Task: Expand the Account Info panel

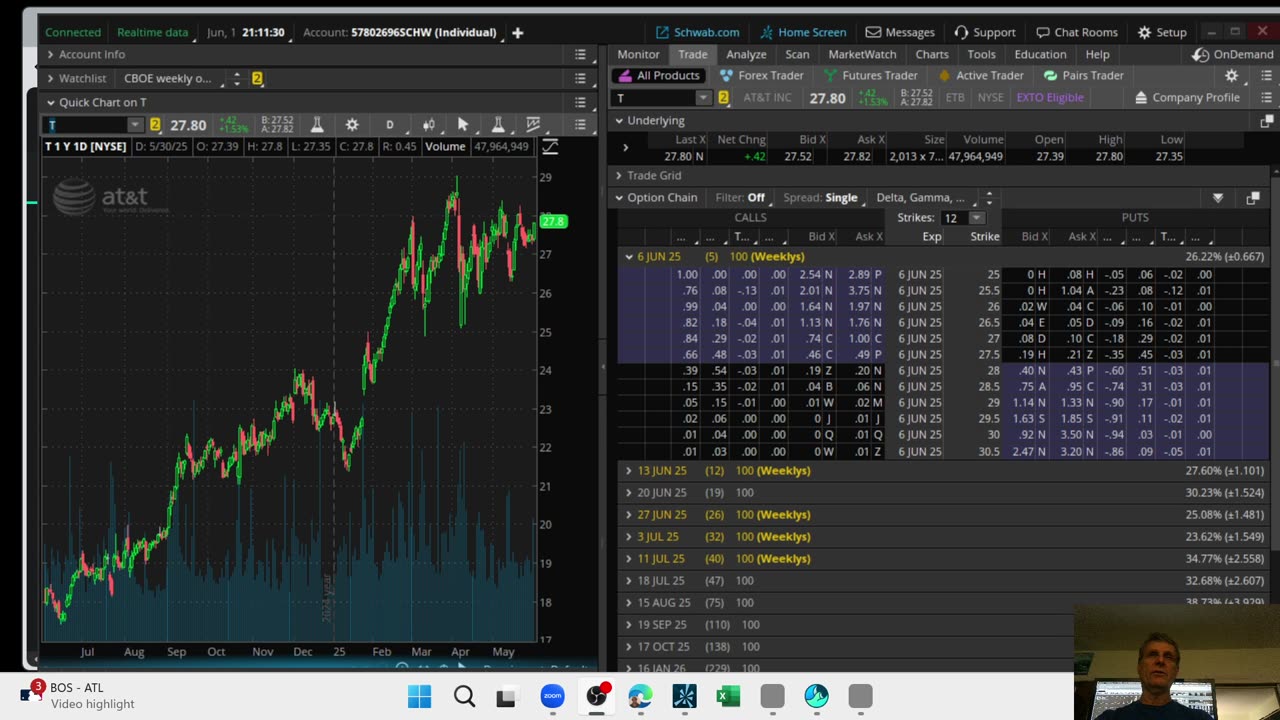Action: tap(92, 54)
